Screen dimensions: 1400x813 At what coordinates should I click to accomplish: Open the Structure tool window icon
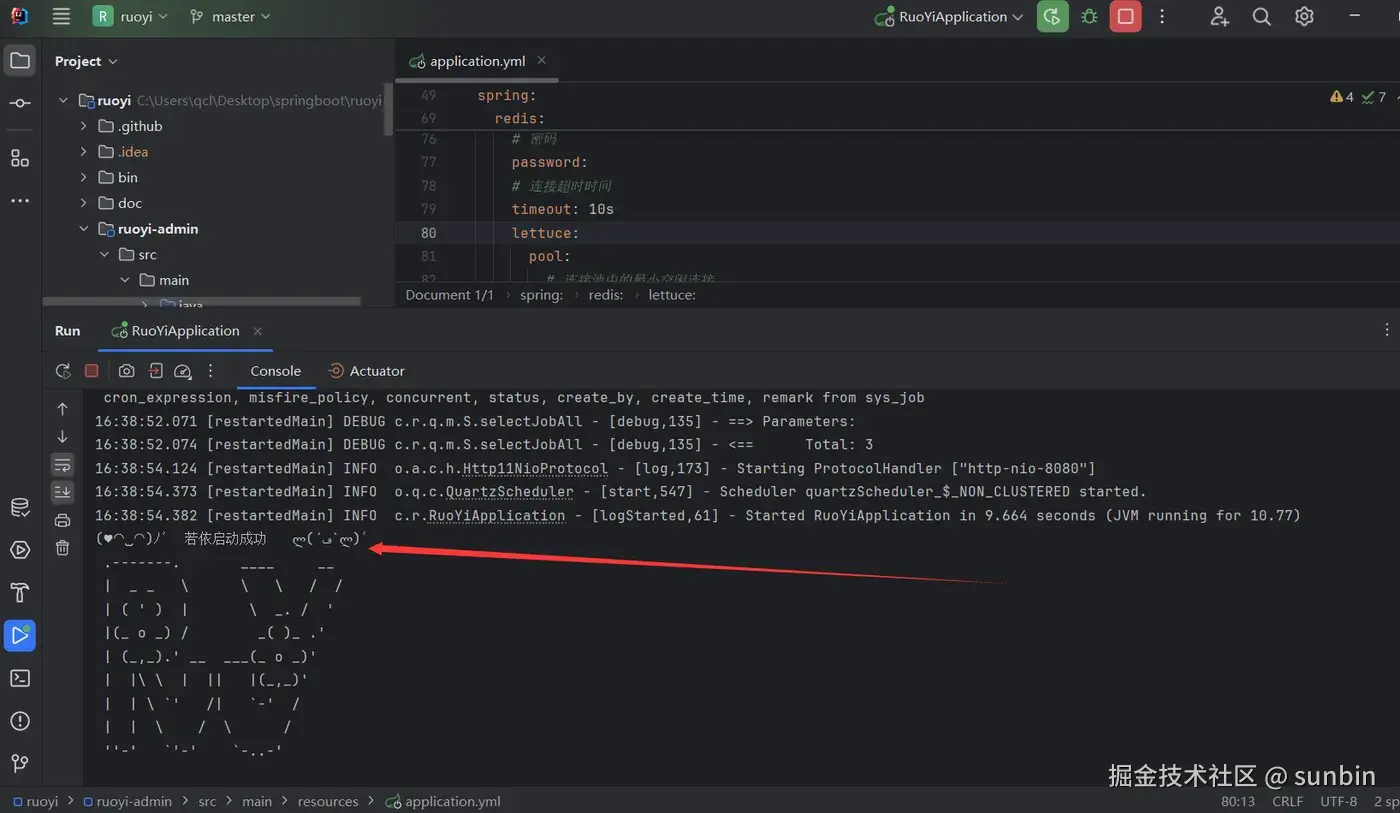20,158
